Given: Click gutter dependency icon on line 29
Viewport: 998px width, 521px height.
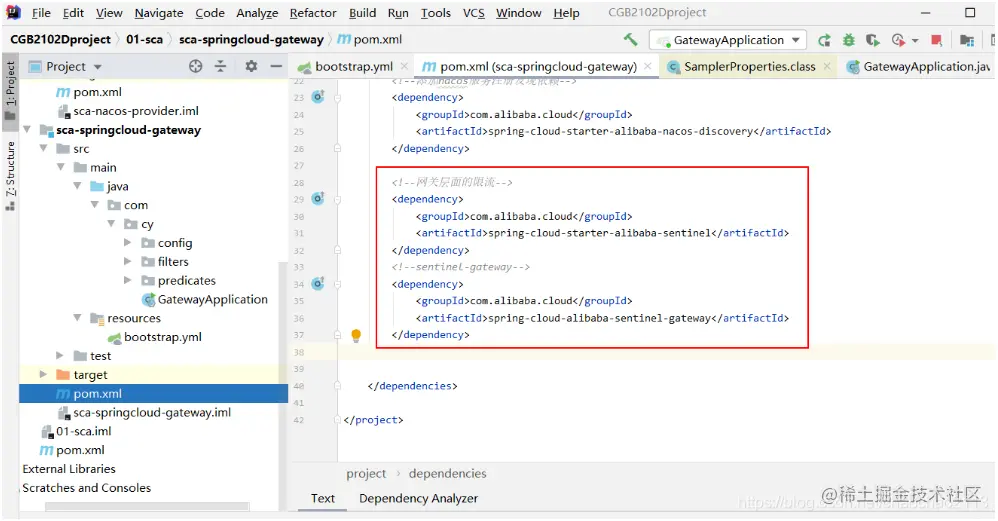Looking at the screenshot, I should (x=318, y=198).
